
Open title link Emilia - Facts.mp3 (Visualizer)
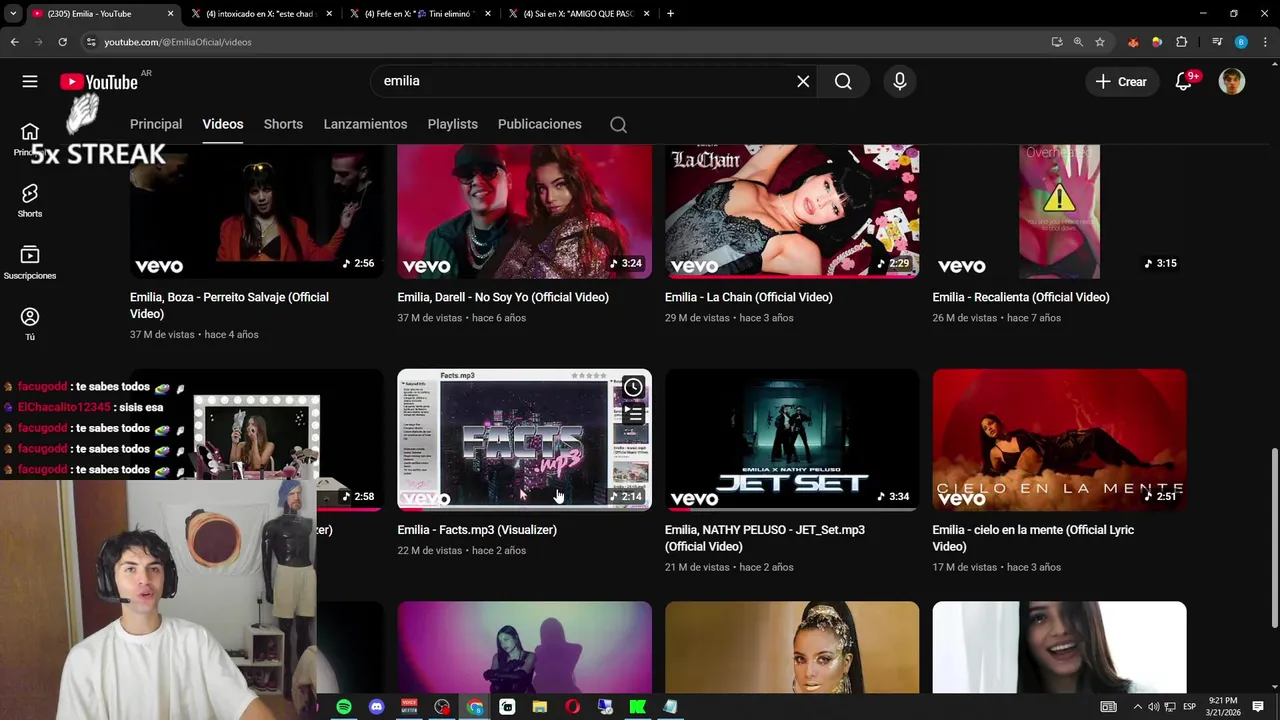pos(477,530)
